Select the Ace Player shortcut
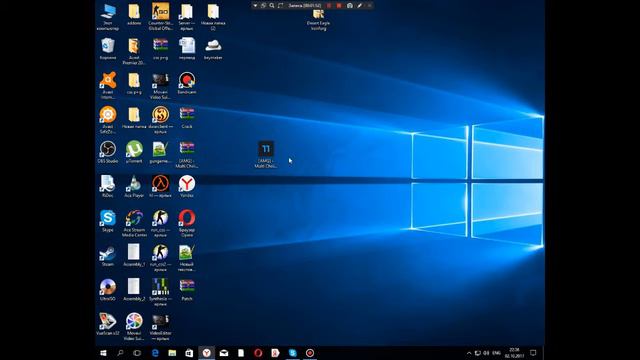640x360 pixels. (134, 187)
